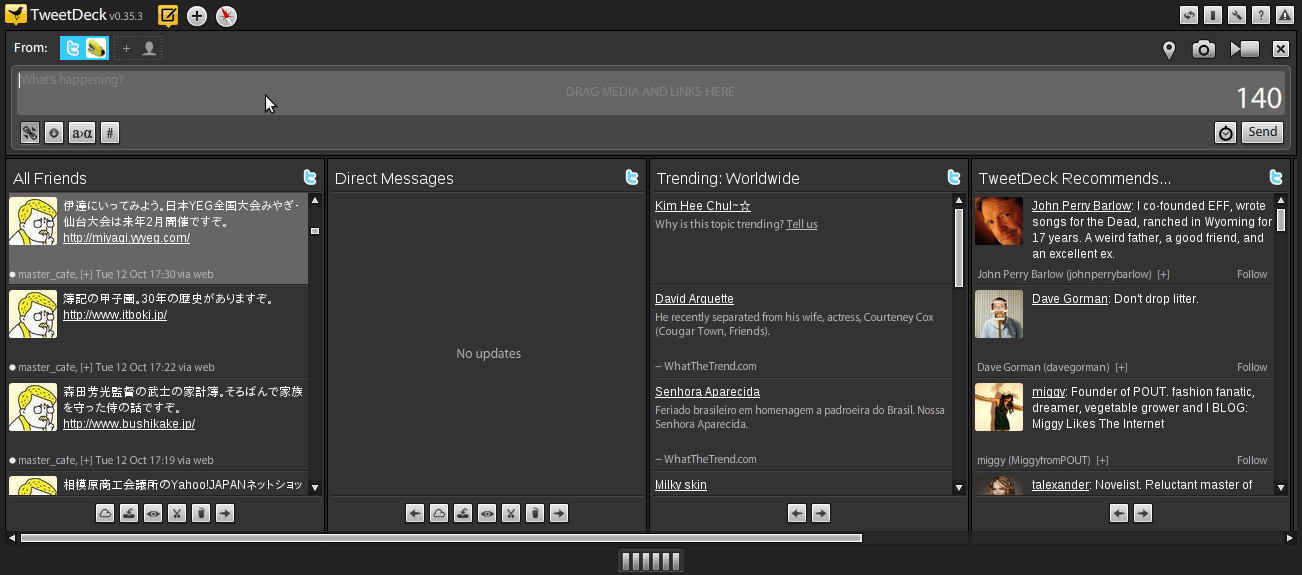This screenshot has width=1302, height=575.
Task: Click the yellow Compose update button
Action: pyautogui.click(x=169, y=15)
